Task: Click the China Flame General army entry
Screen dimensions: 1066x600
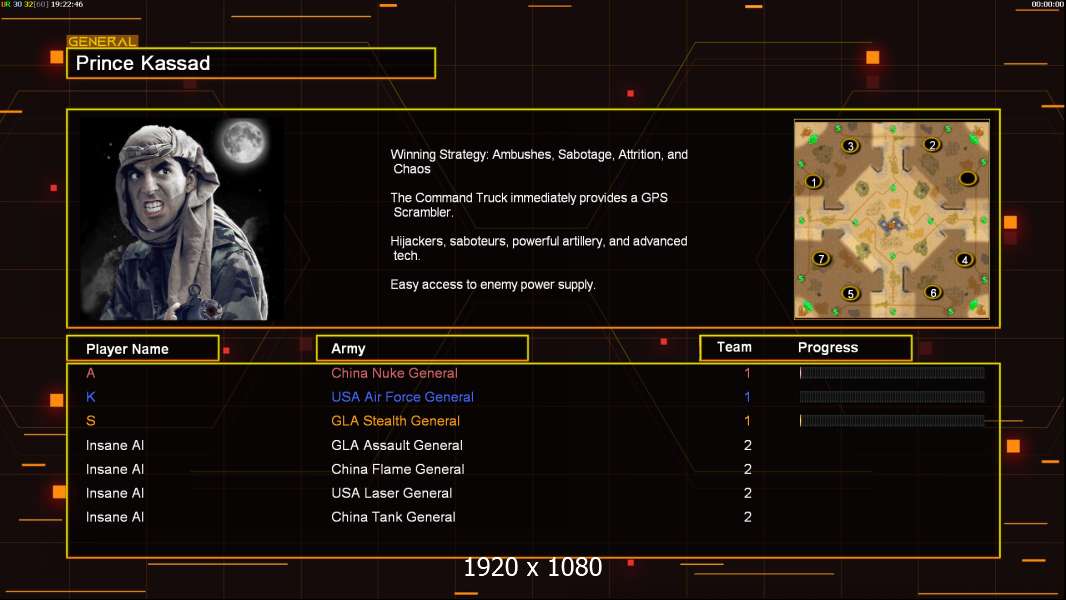Action: pyautogui.click(x=398, y=469)
